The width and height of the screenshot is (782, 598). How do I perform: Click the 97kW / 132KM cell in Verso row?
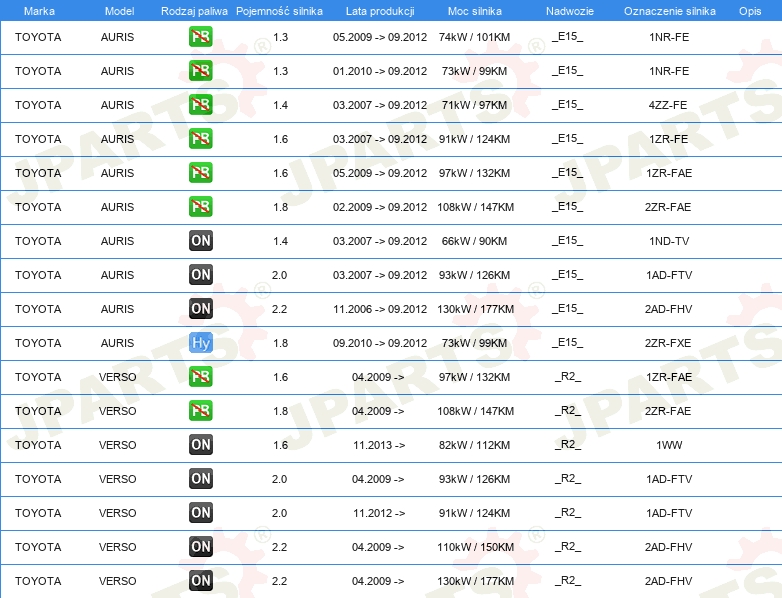point(474,377)
